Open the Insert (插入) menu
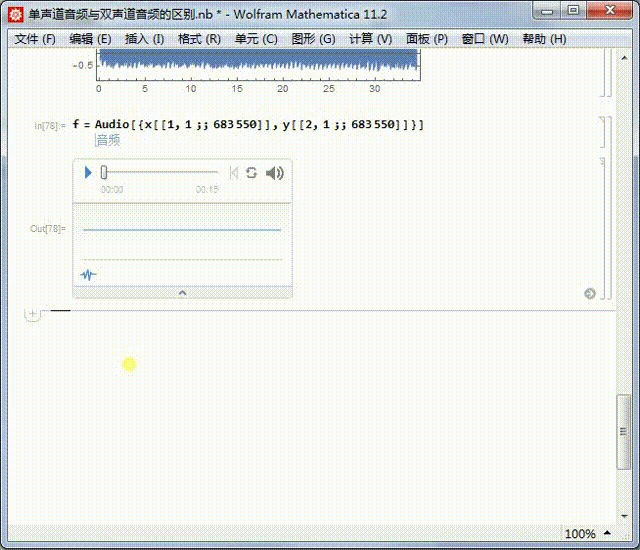The height and width of the screenshot is (550, 640). pyautogui.click(x=144, y=39)
